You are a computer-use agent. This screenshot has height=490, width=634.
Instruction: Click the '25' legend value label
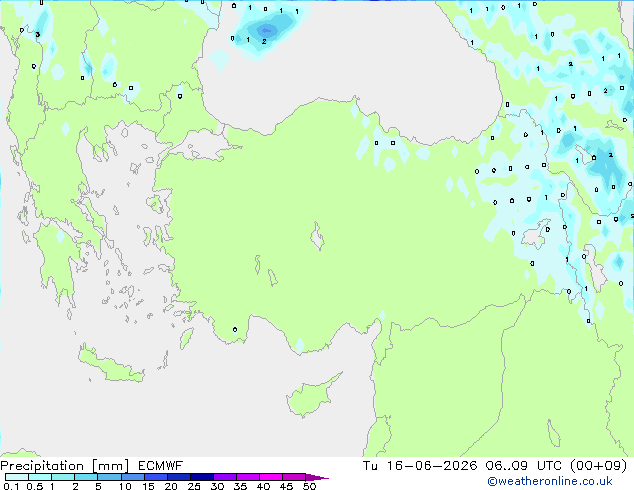click(194, 486)
